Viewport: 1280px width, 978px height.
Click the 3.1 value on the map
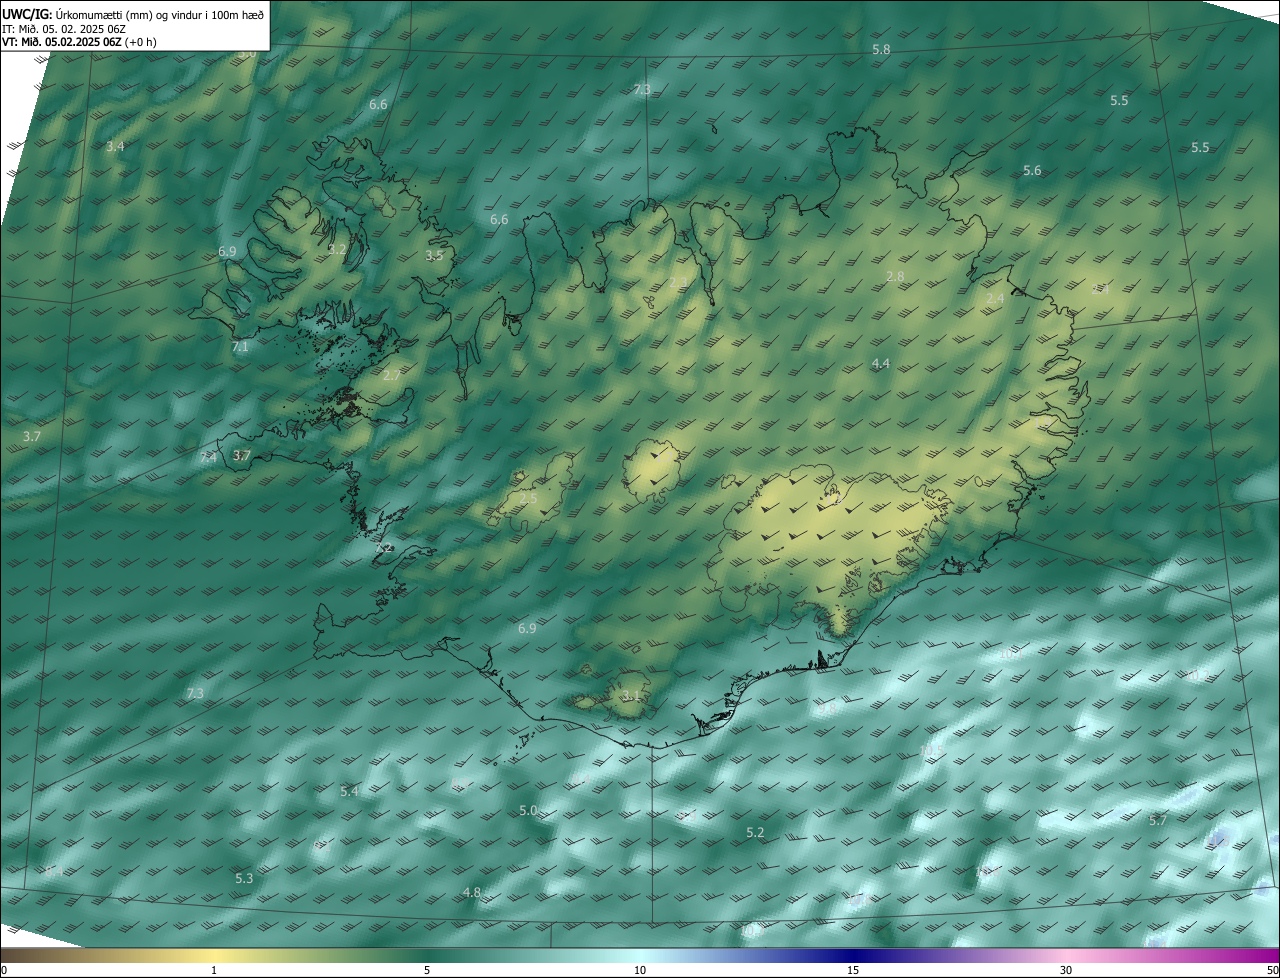tap(630, 695)
